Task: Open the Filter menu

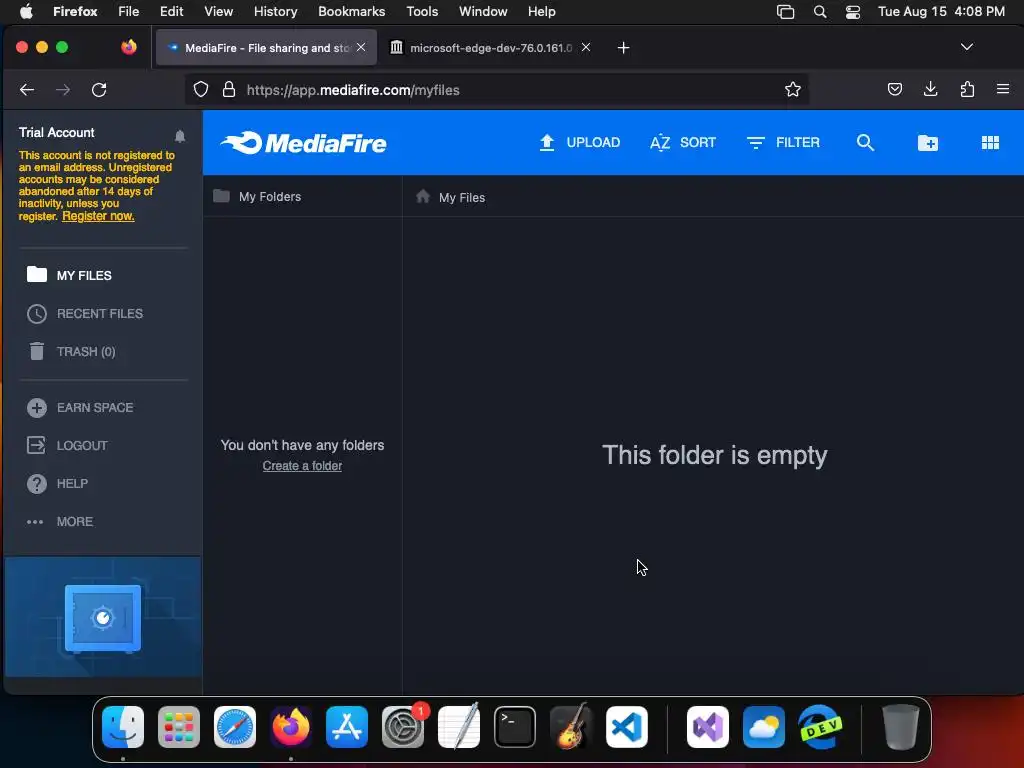Action: [783, 142]
